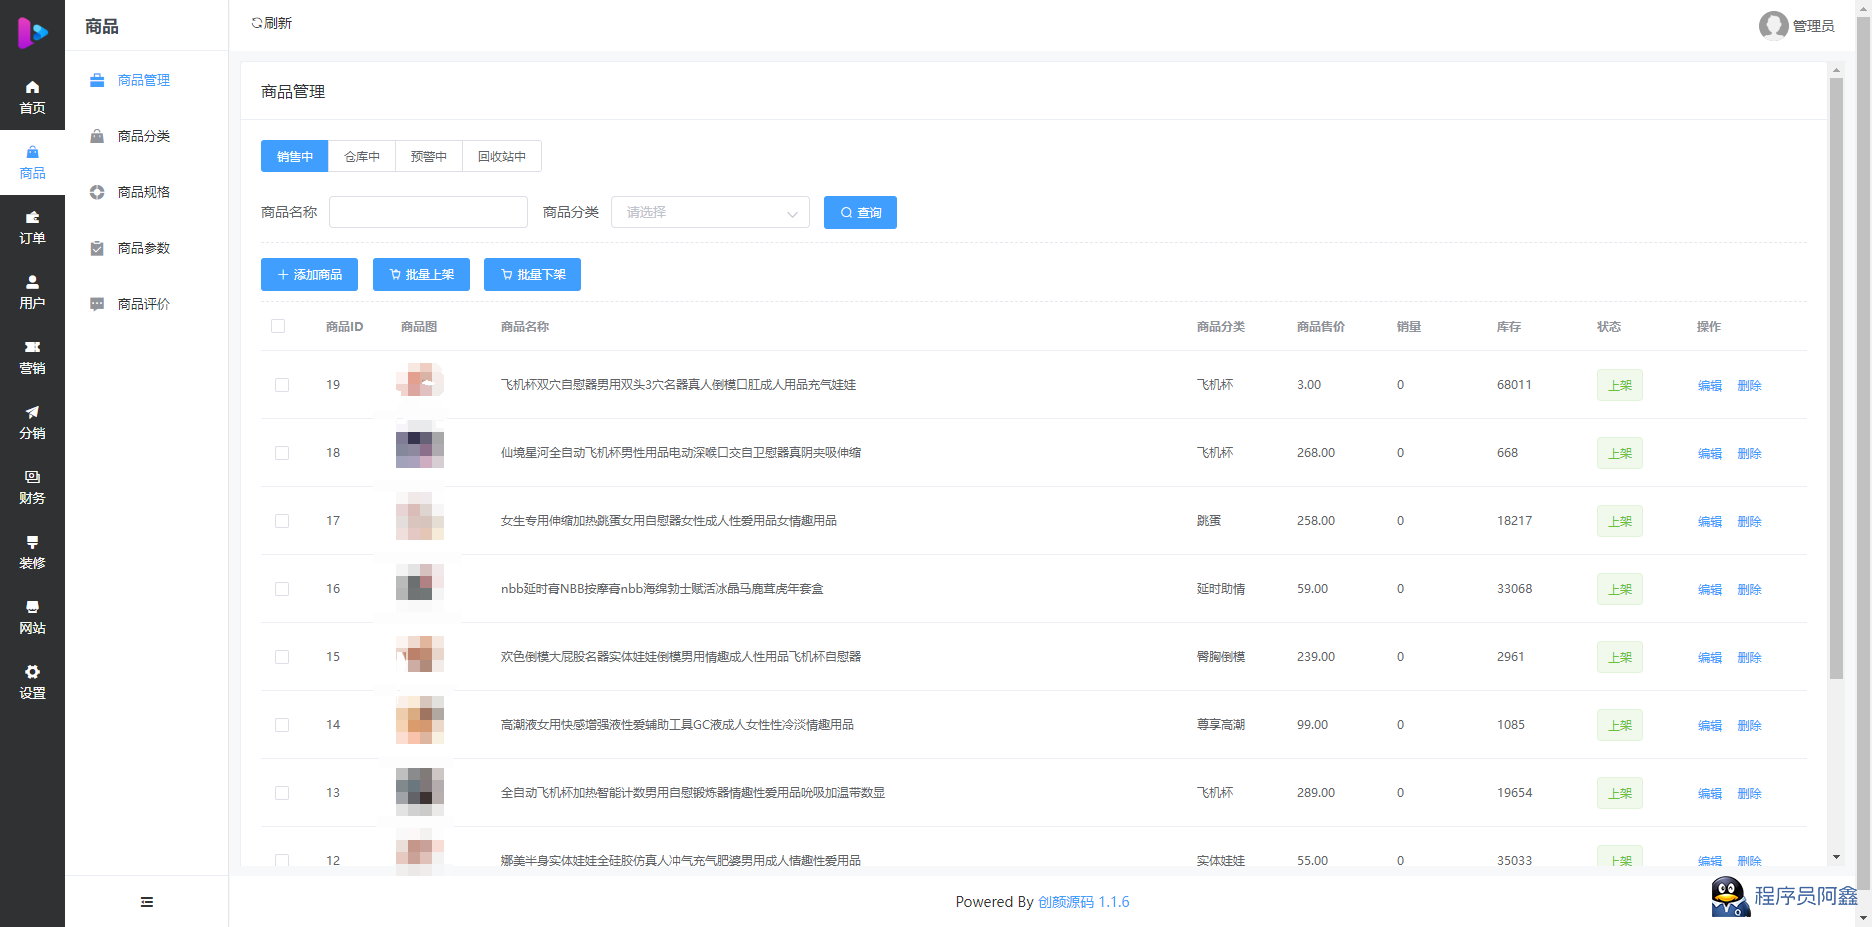Switch to the 回收站中 tab

tap(501, 156)
